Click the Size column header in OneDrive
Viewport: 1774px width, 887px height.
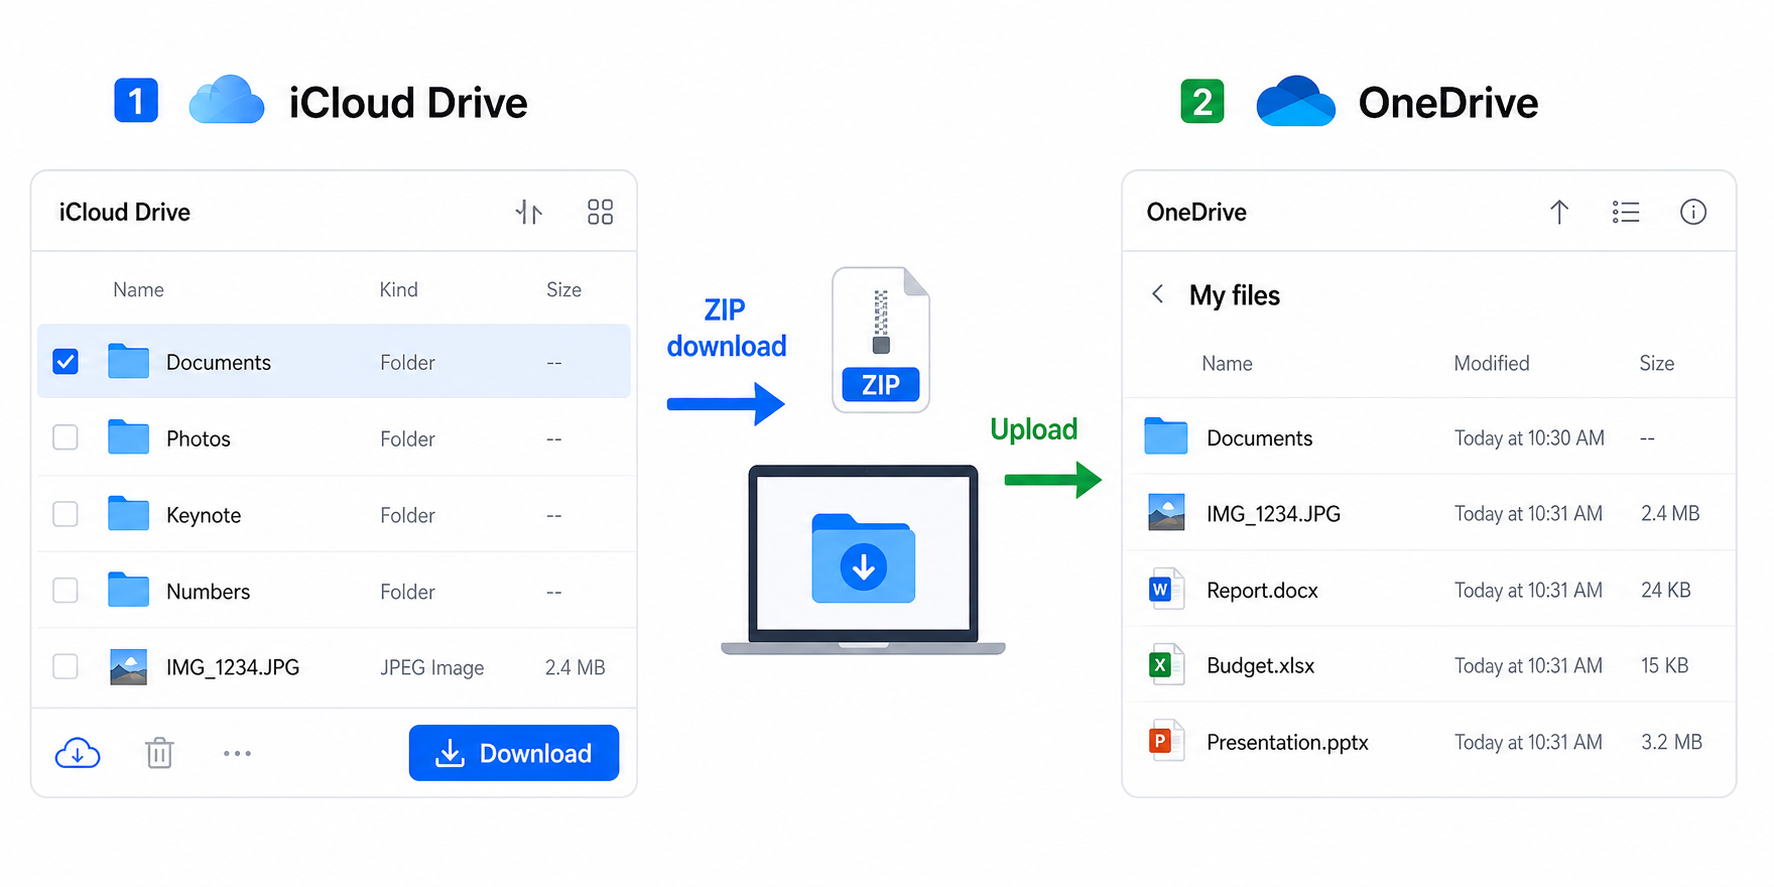point(1656,364)
